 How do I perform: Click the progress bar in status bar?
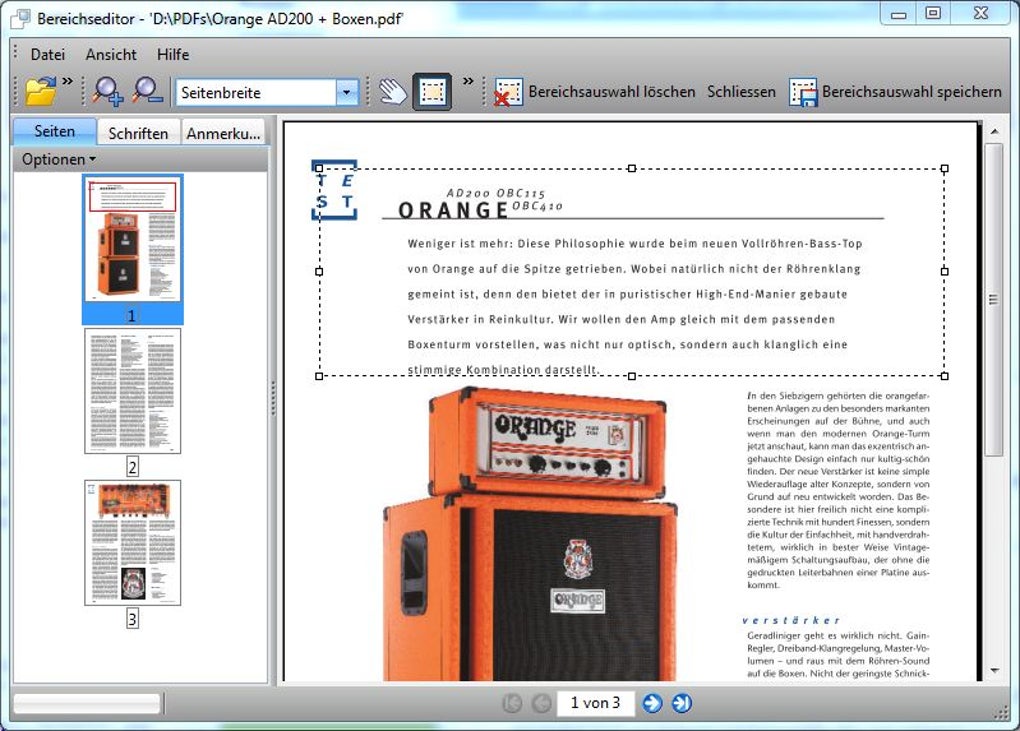click(x=87, y=703)
